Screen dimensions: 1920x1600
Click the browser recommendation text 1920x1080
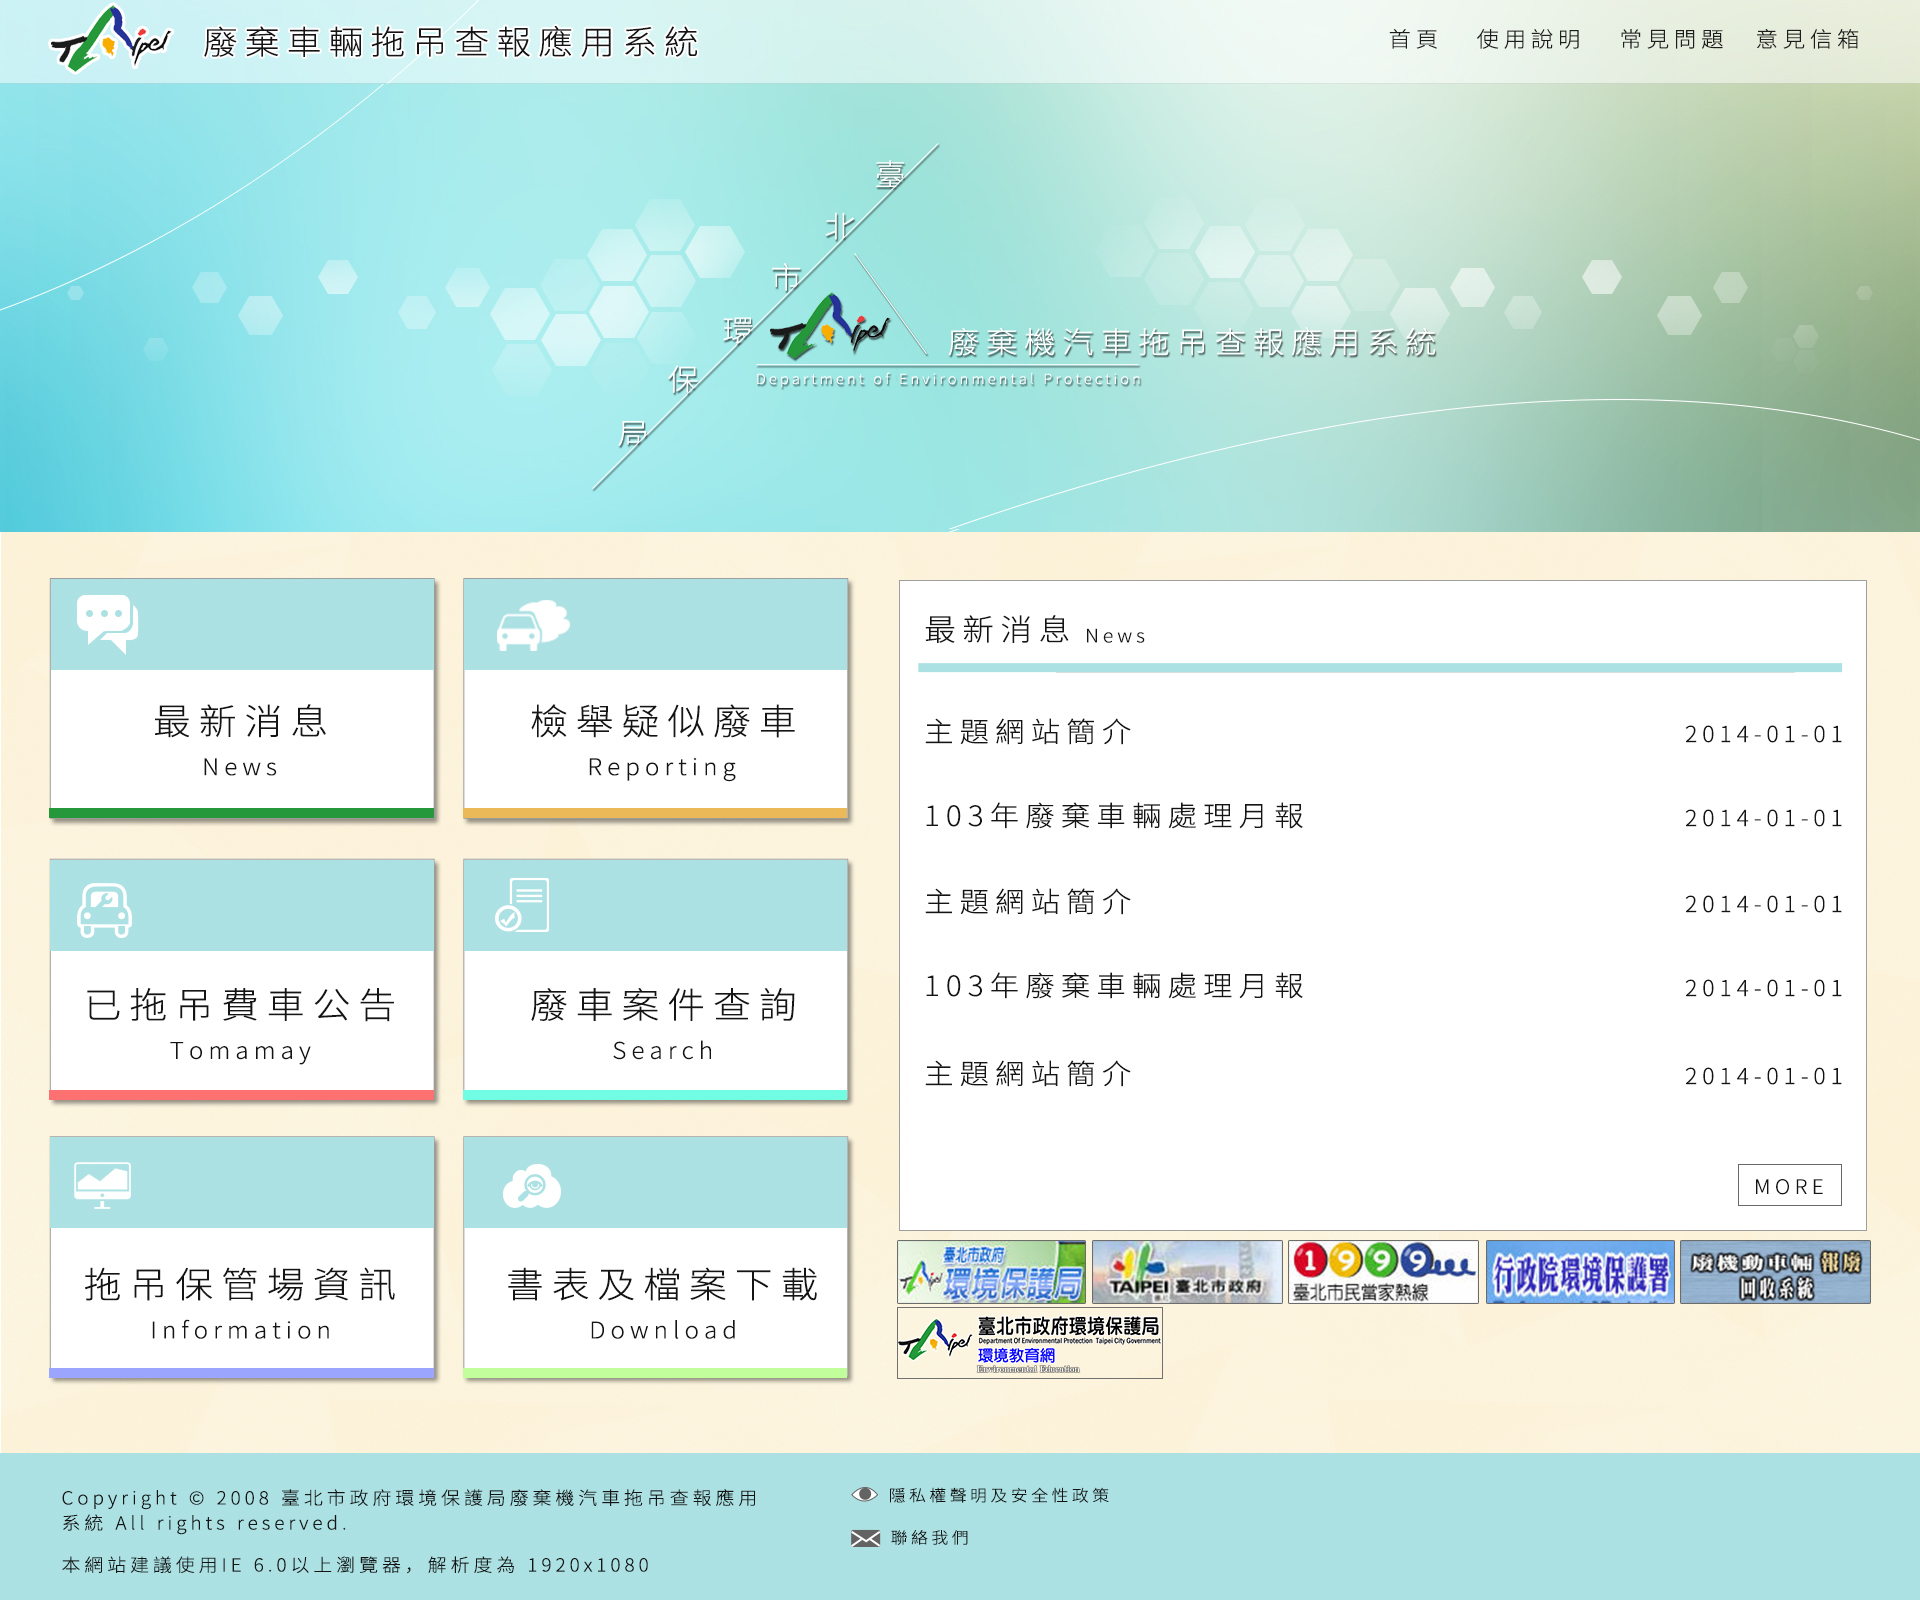[356, 1565]
